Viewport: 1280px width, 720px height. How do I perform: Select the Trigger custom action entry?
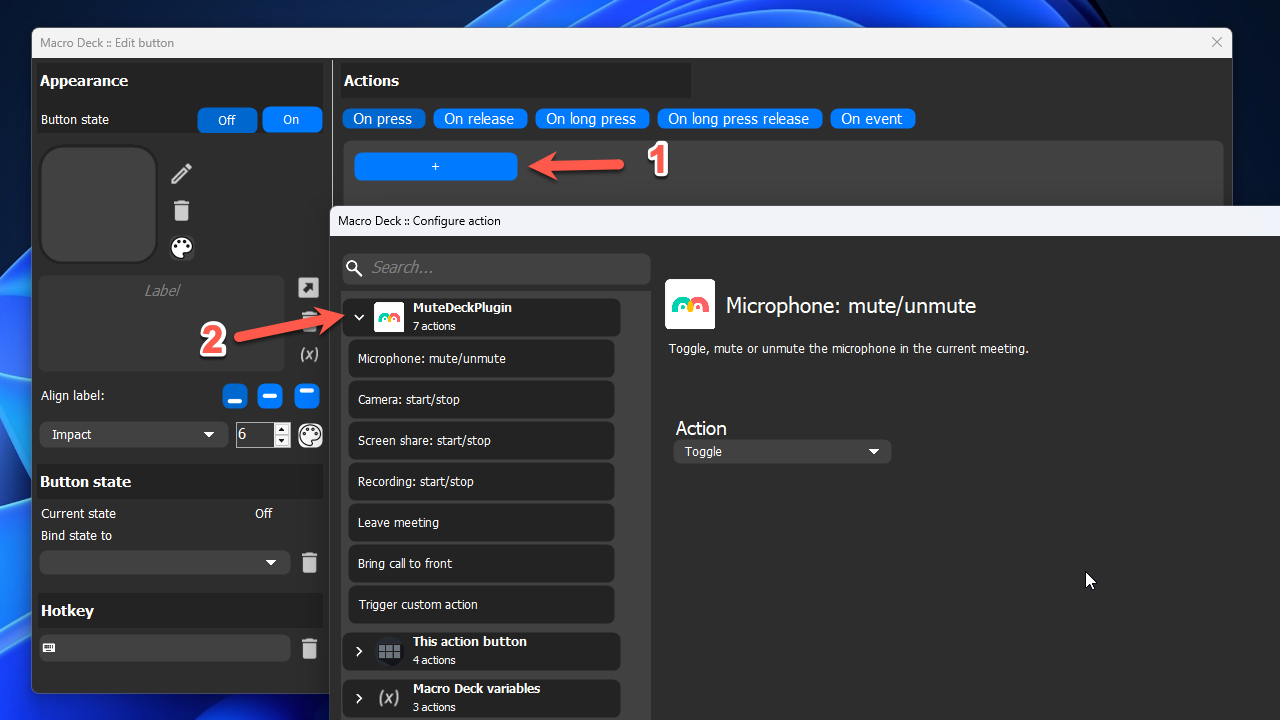481,605
